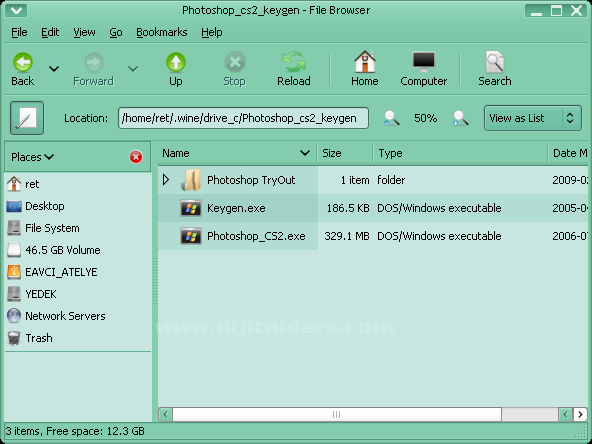Go to the Home folder
592x444 pixels.
click(x=364, y=69)
